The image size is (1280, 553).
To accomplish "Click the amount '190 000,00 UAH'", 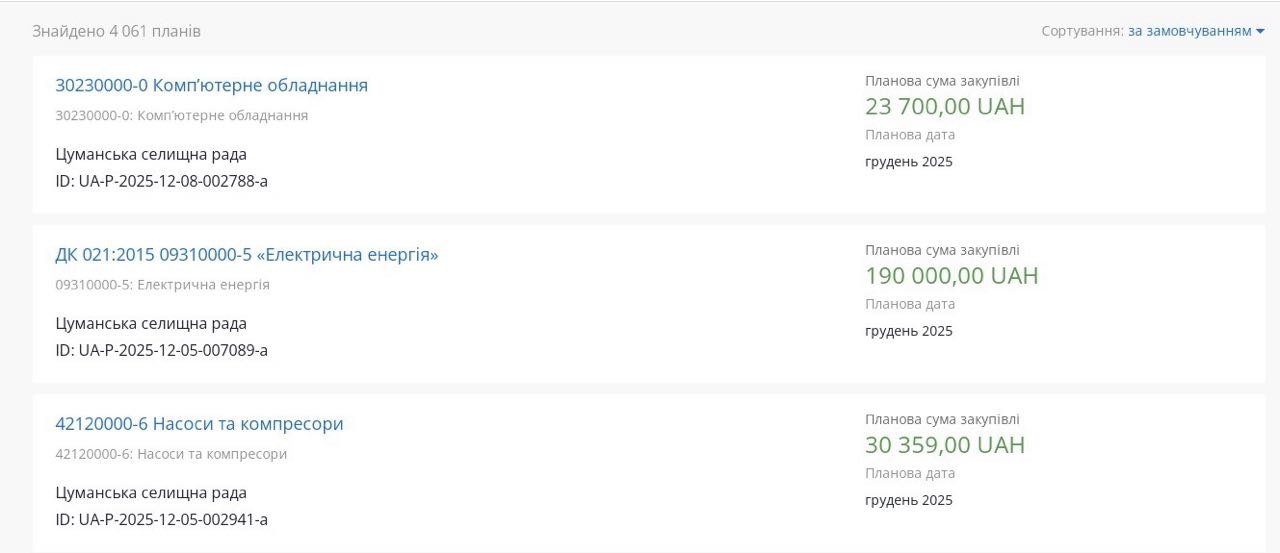I will point(951,275).
